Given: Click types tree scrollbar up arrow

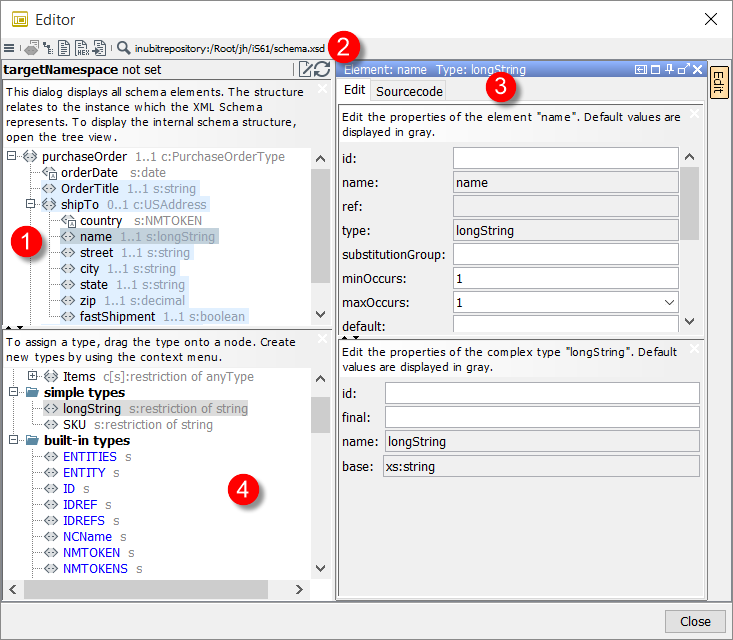Looking at the screenshot, I should pyautogui.click(x=320, y=378).
